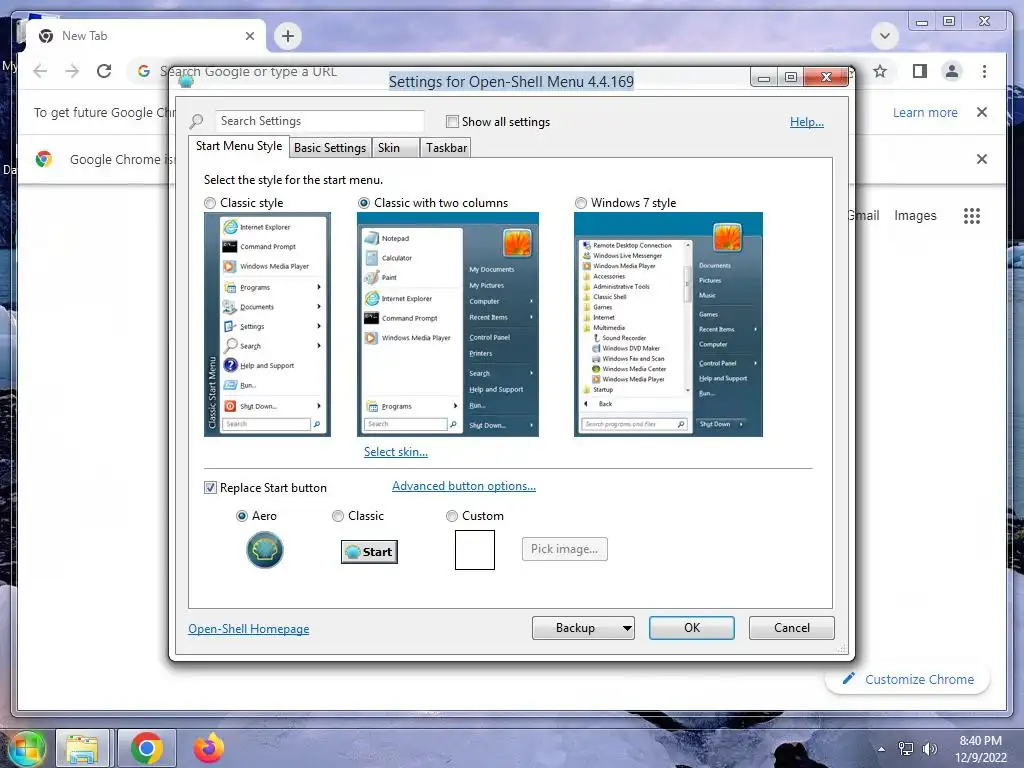Launch Firefox from the taskbar
The width and height of the screenshot is (1024, 768).
click(208, 748)
